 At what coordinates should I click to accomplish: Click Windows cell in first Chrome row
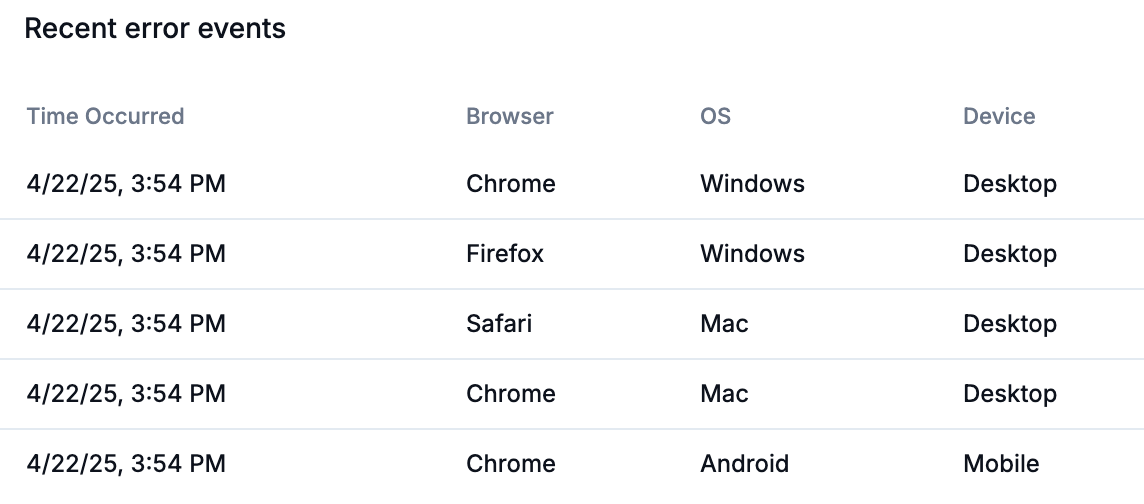click(752, 184)
